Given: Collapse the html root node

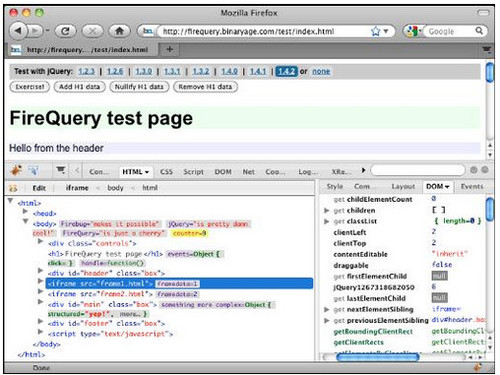Looking at the screenshot, I should tap(10, 201).
